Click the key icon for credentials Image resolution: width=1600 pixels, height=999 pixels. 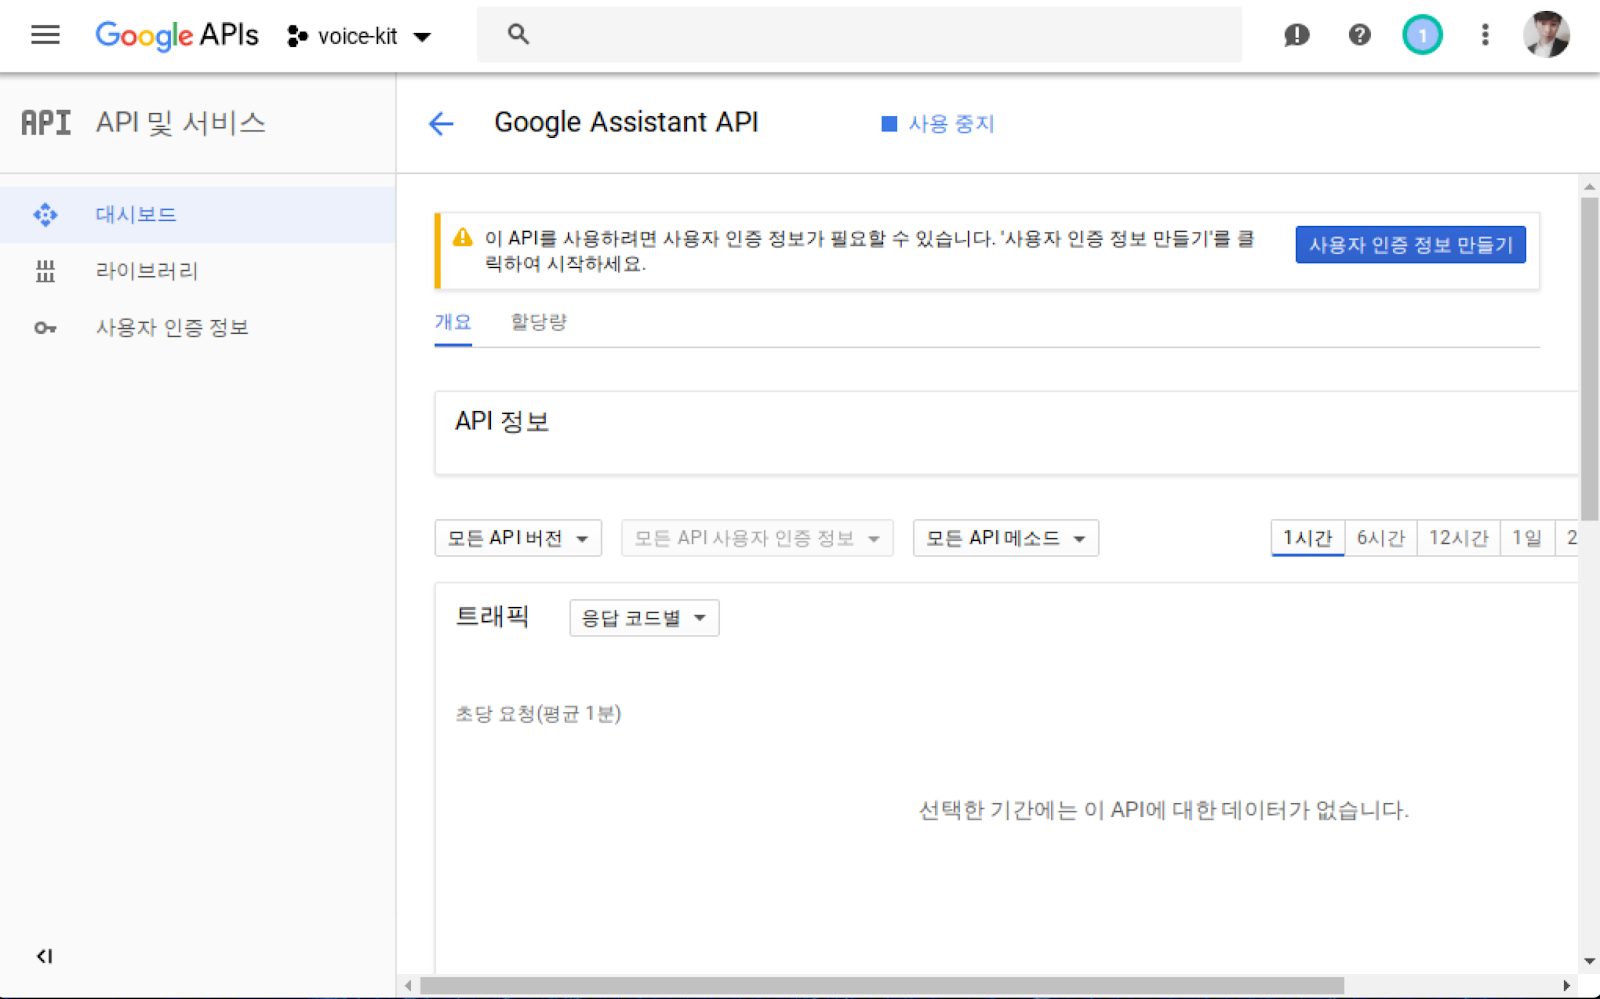point(45,328)
